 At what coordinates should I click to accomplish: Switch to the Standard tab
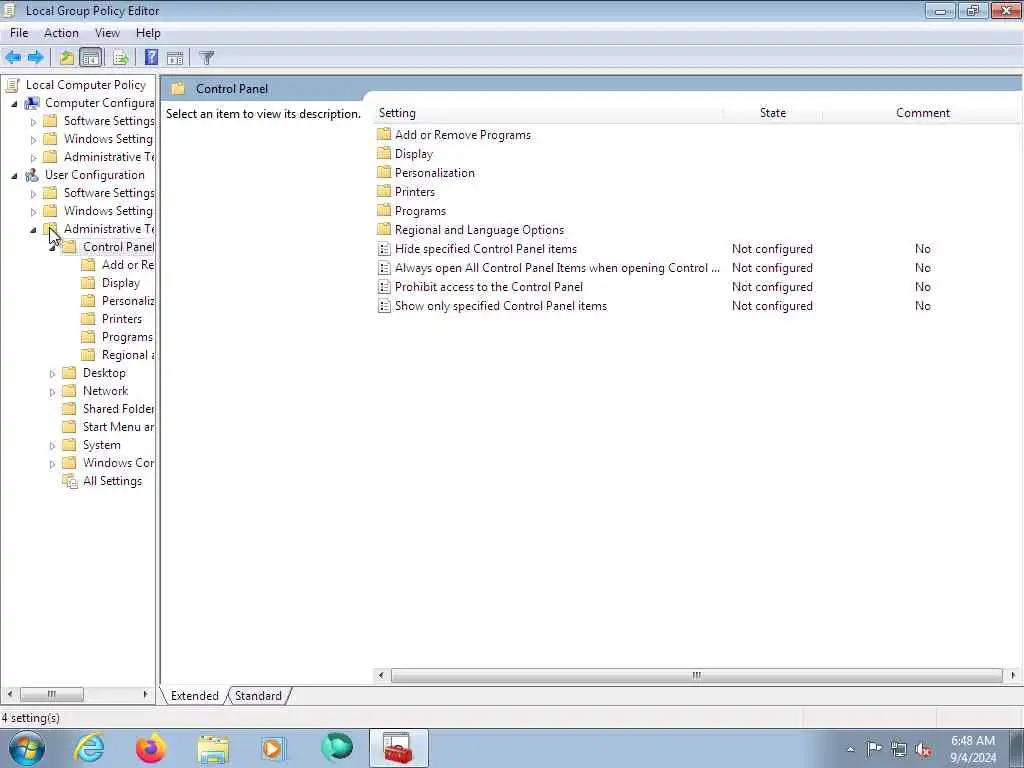(x=258, y=696)
